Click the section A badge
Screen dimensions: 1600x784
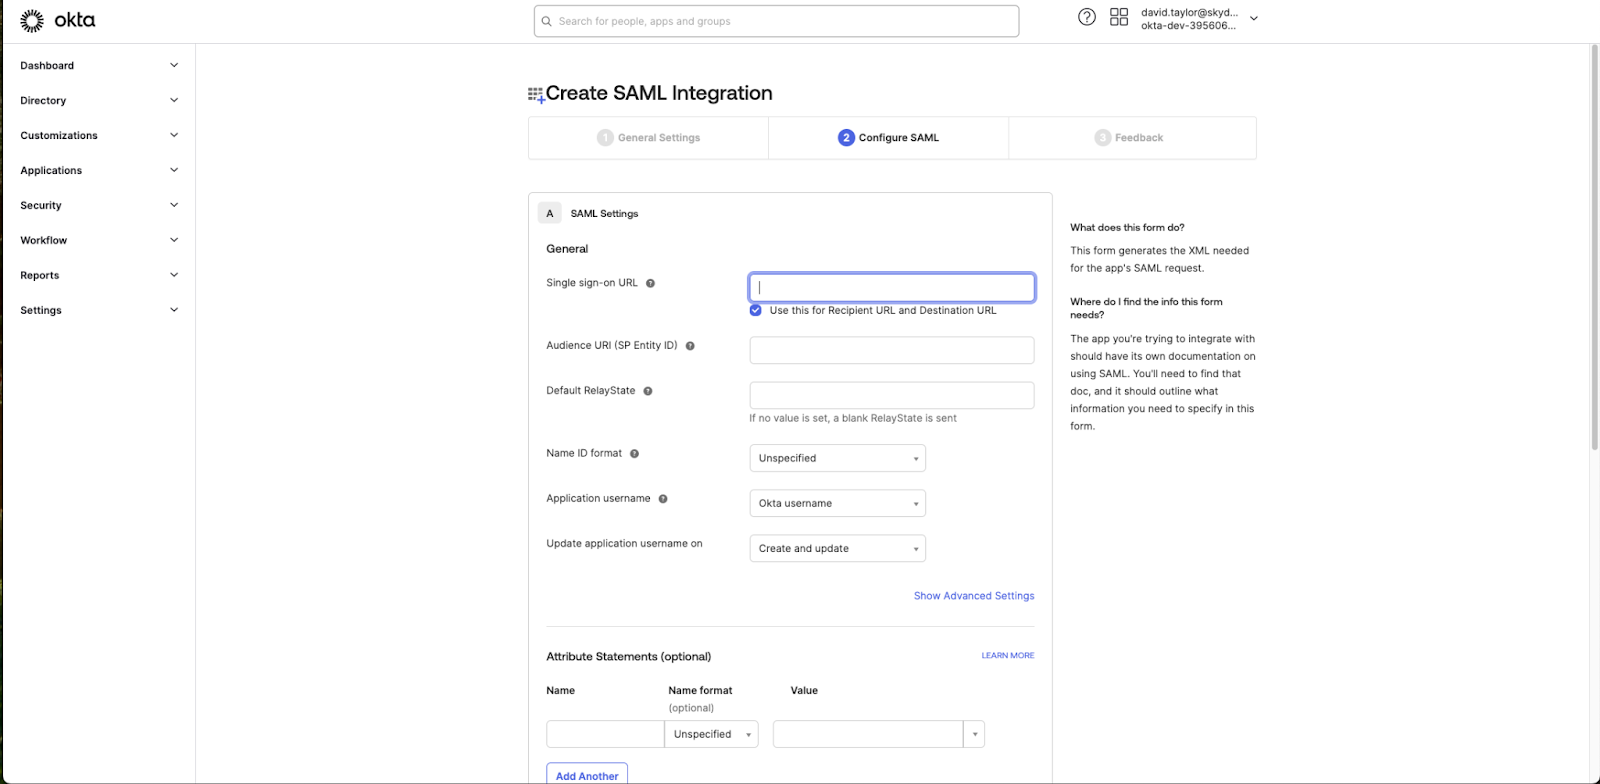(x=549, y=213)
